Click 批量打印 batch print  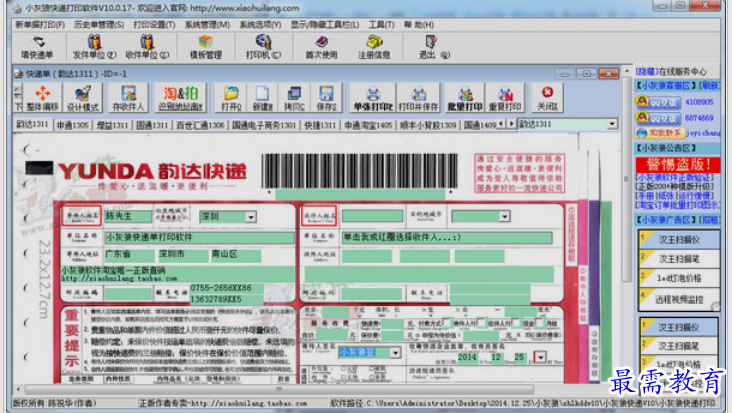[465, 98]
